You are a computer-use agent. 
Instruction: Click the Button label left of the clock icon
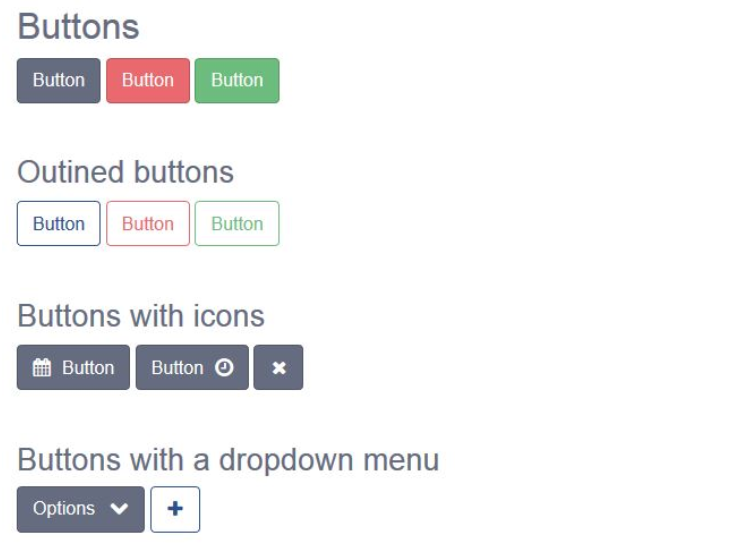(x=177, y=368)
